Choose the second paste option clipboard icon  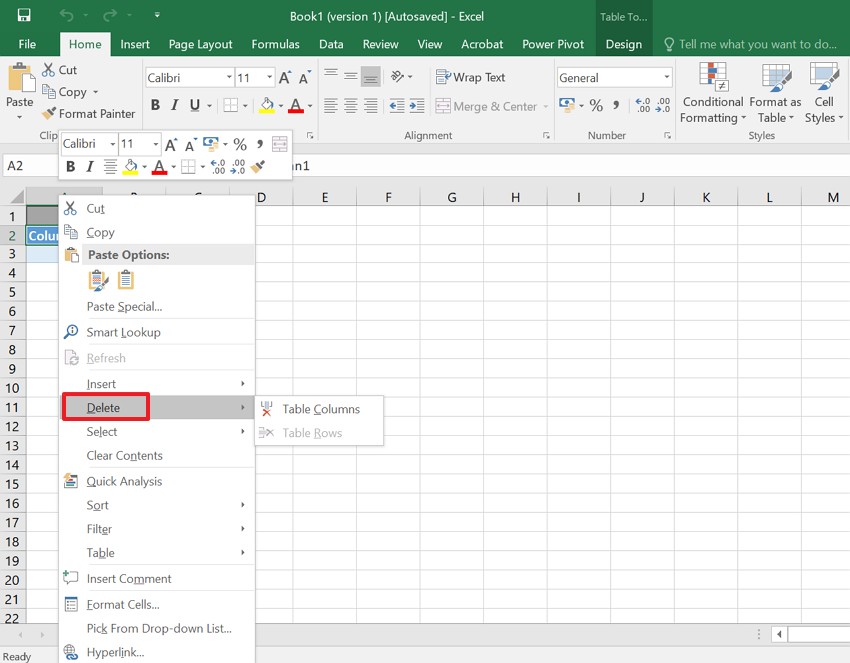coord(126,280)
